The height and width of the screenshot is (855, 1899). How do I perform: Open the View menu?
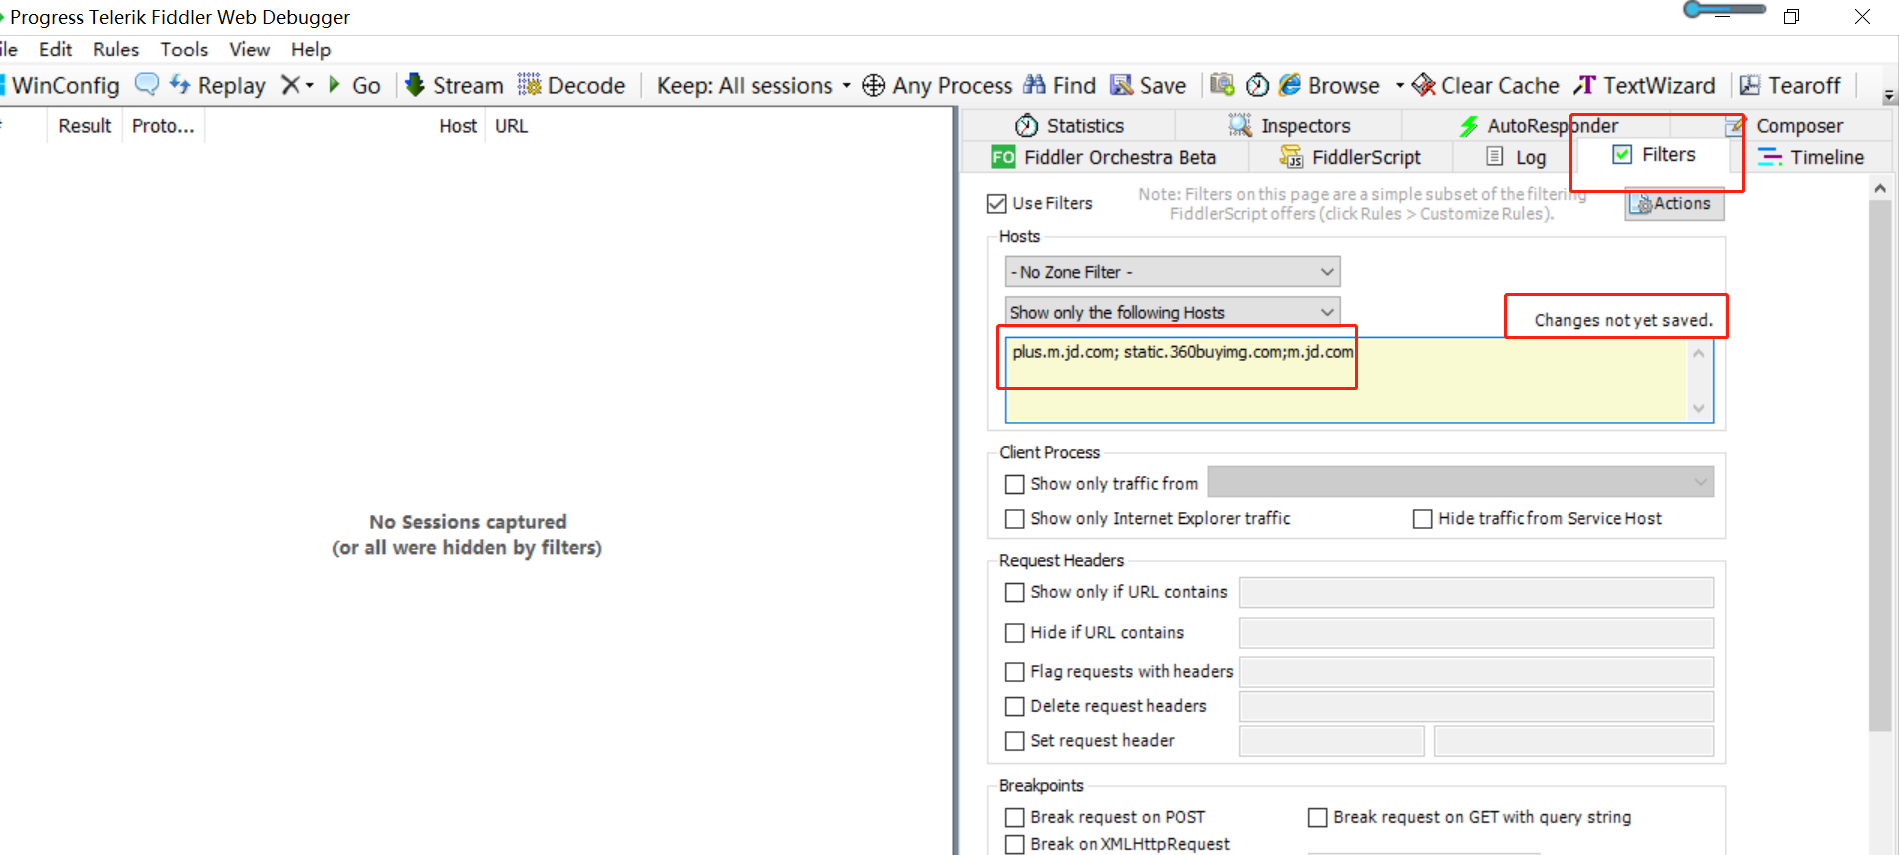click(249, 49)
